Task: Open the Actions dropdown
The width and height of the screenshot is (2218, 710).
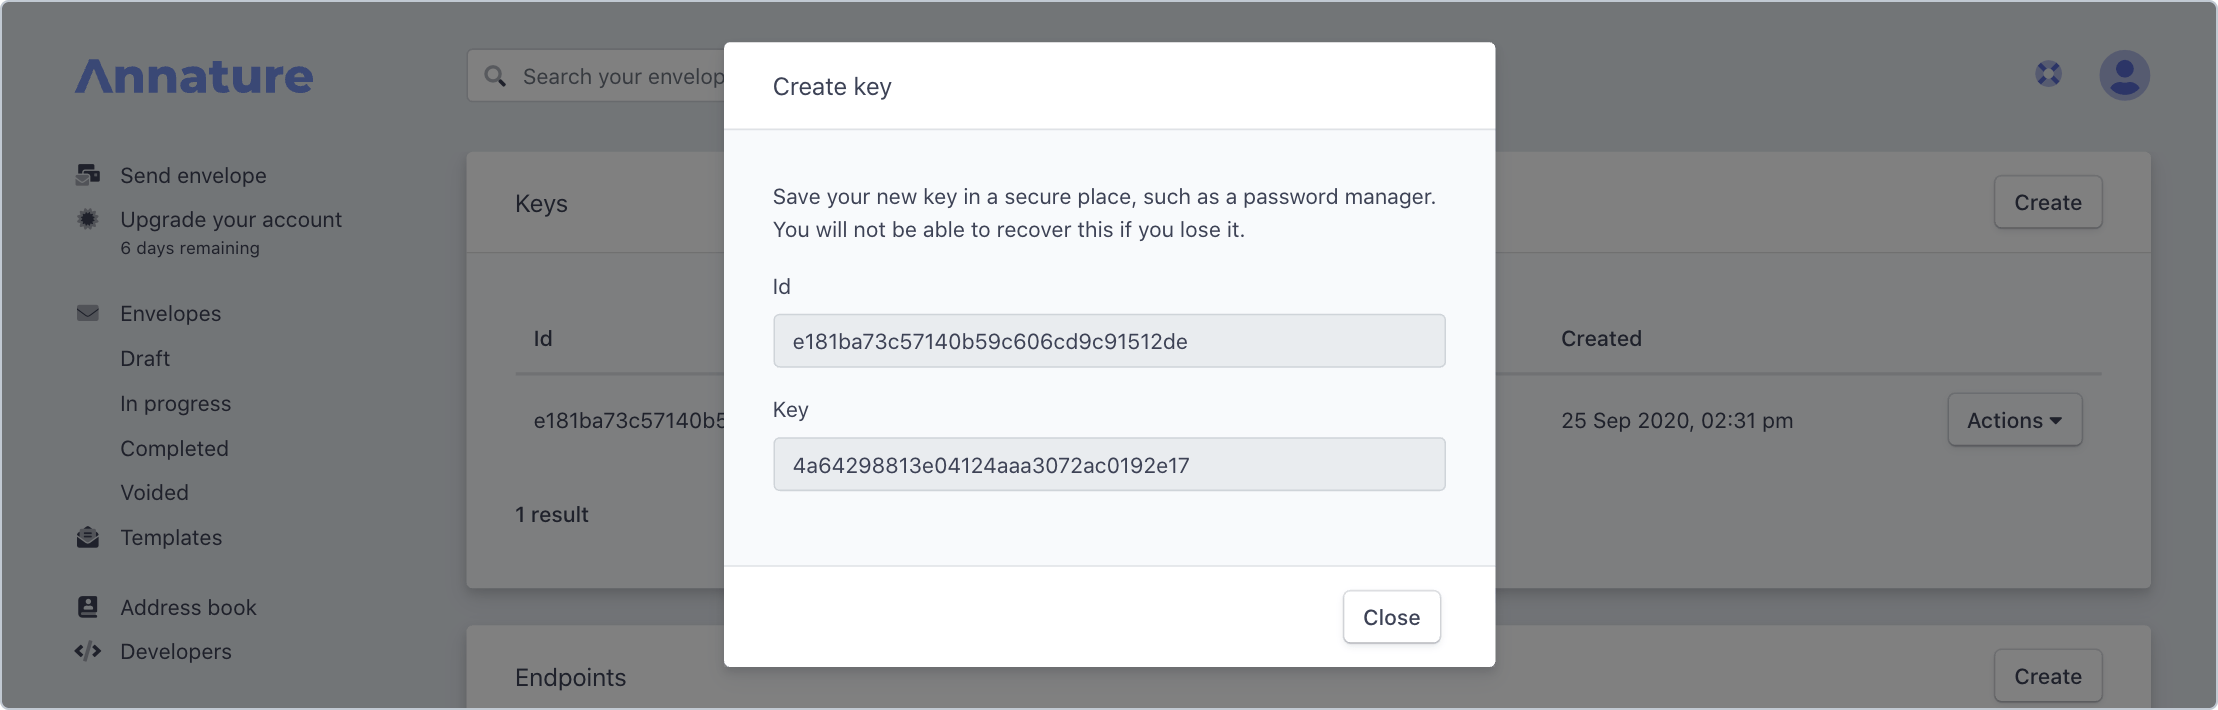Action: (2014, 420)
